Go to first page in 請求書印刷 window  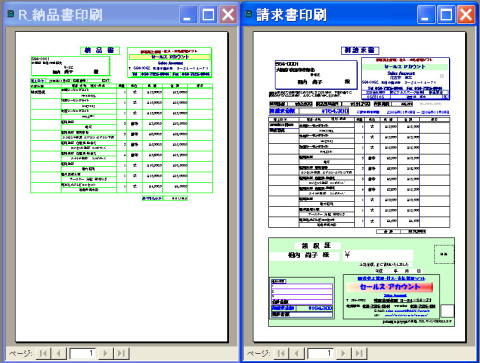pos(281,353)
